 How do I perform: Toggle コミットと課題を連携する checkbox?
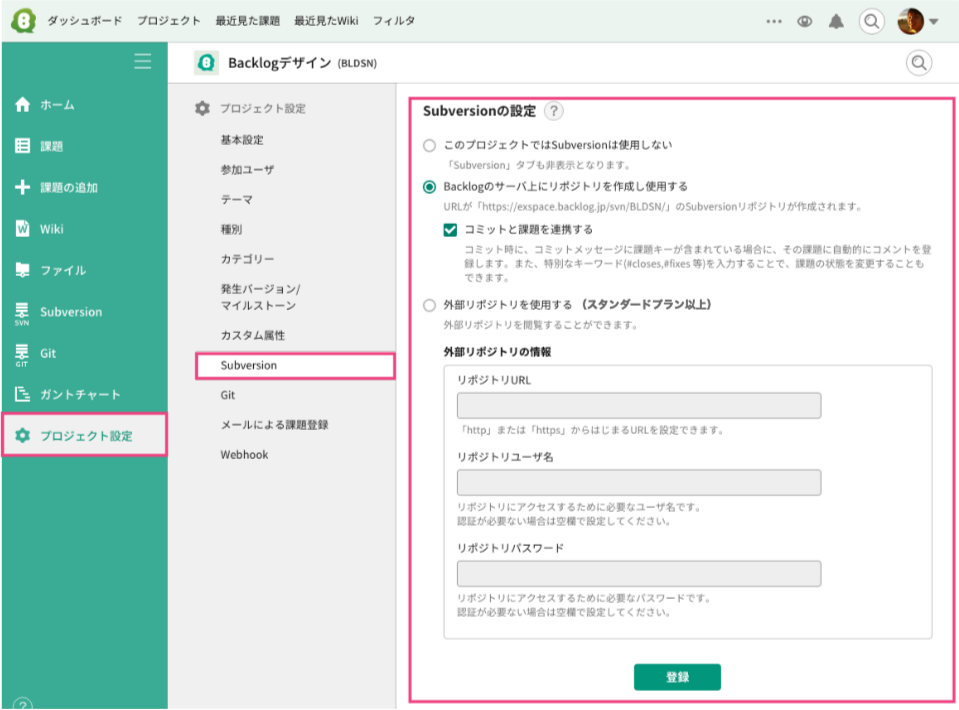coord(450,230)
